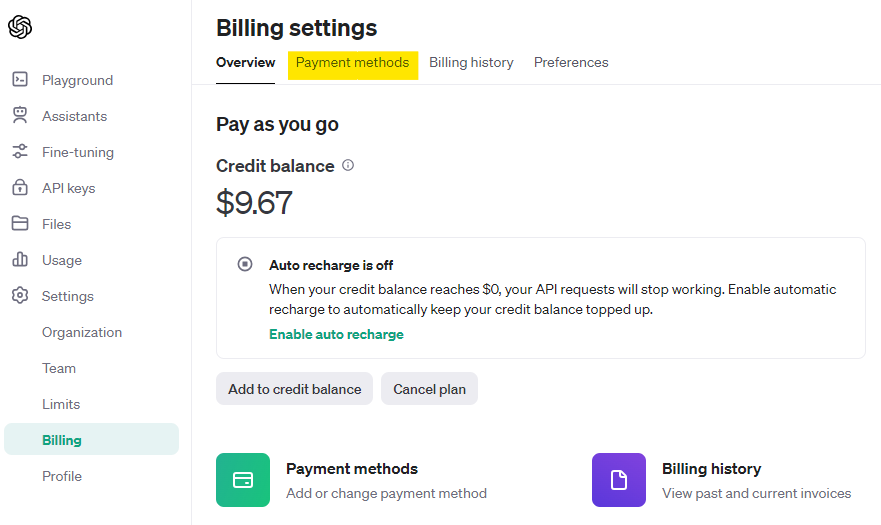Open Limits in the settings sidebar
Screen dimensions: 881x525
coord(61,404)
